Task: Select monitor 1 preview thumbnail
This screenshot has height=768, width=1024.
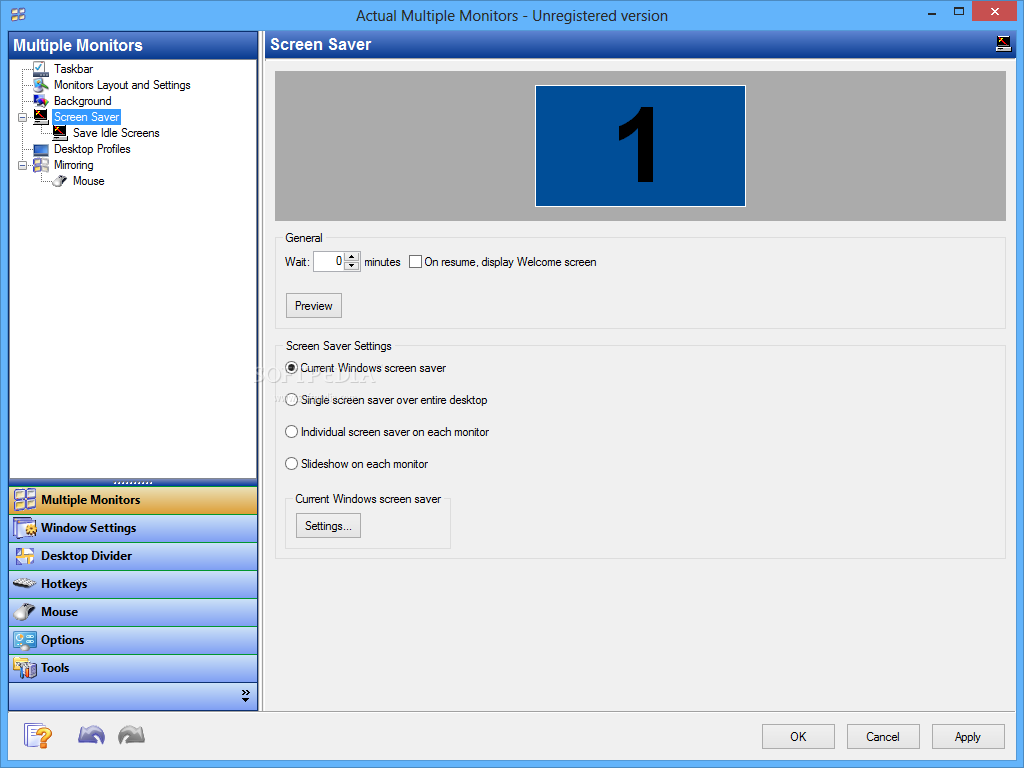Action: pos(640,146)
